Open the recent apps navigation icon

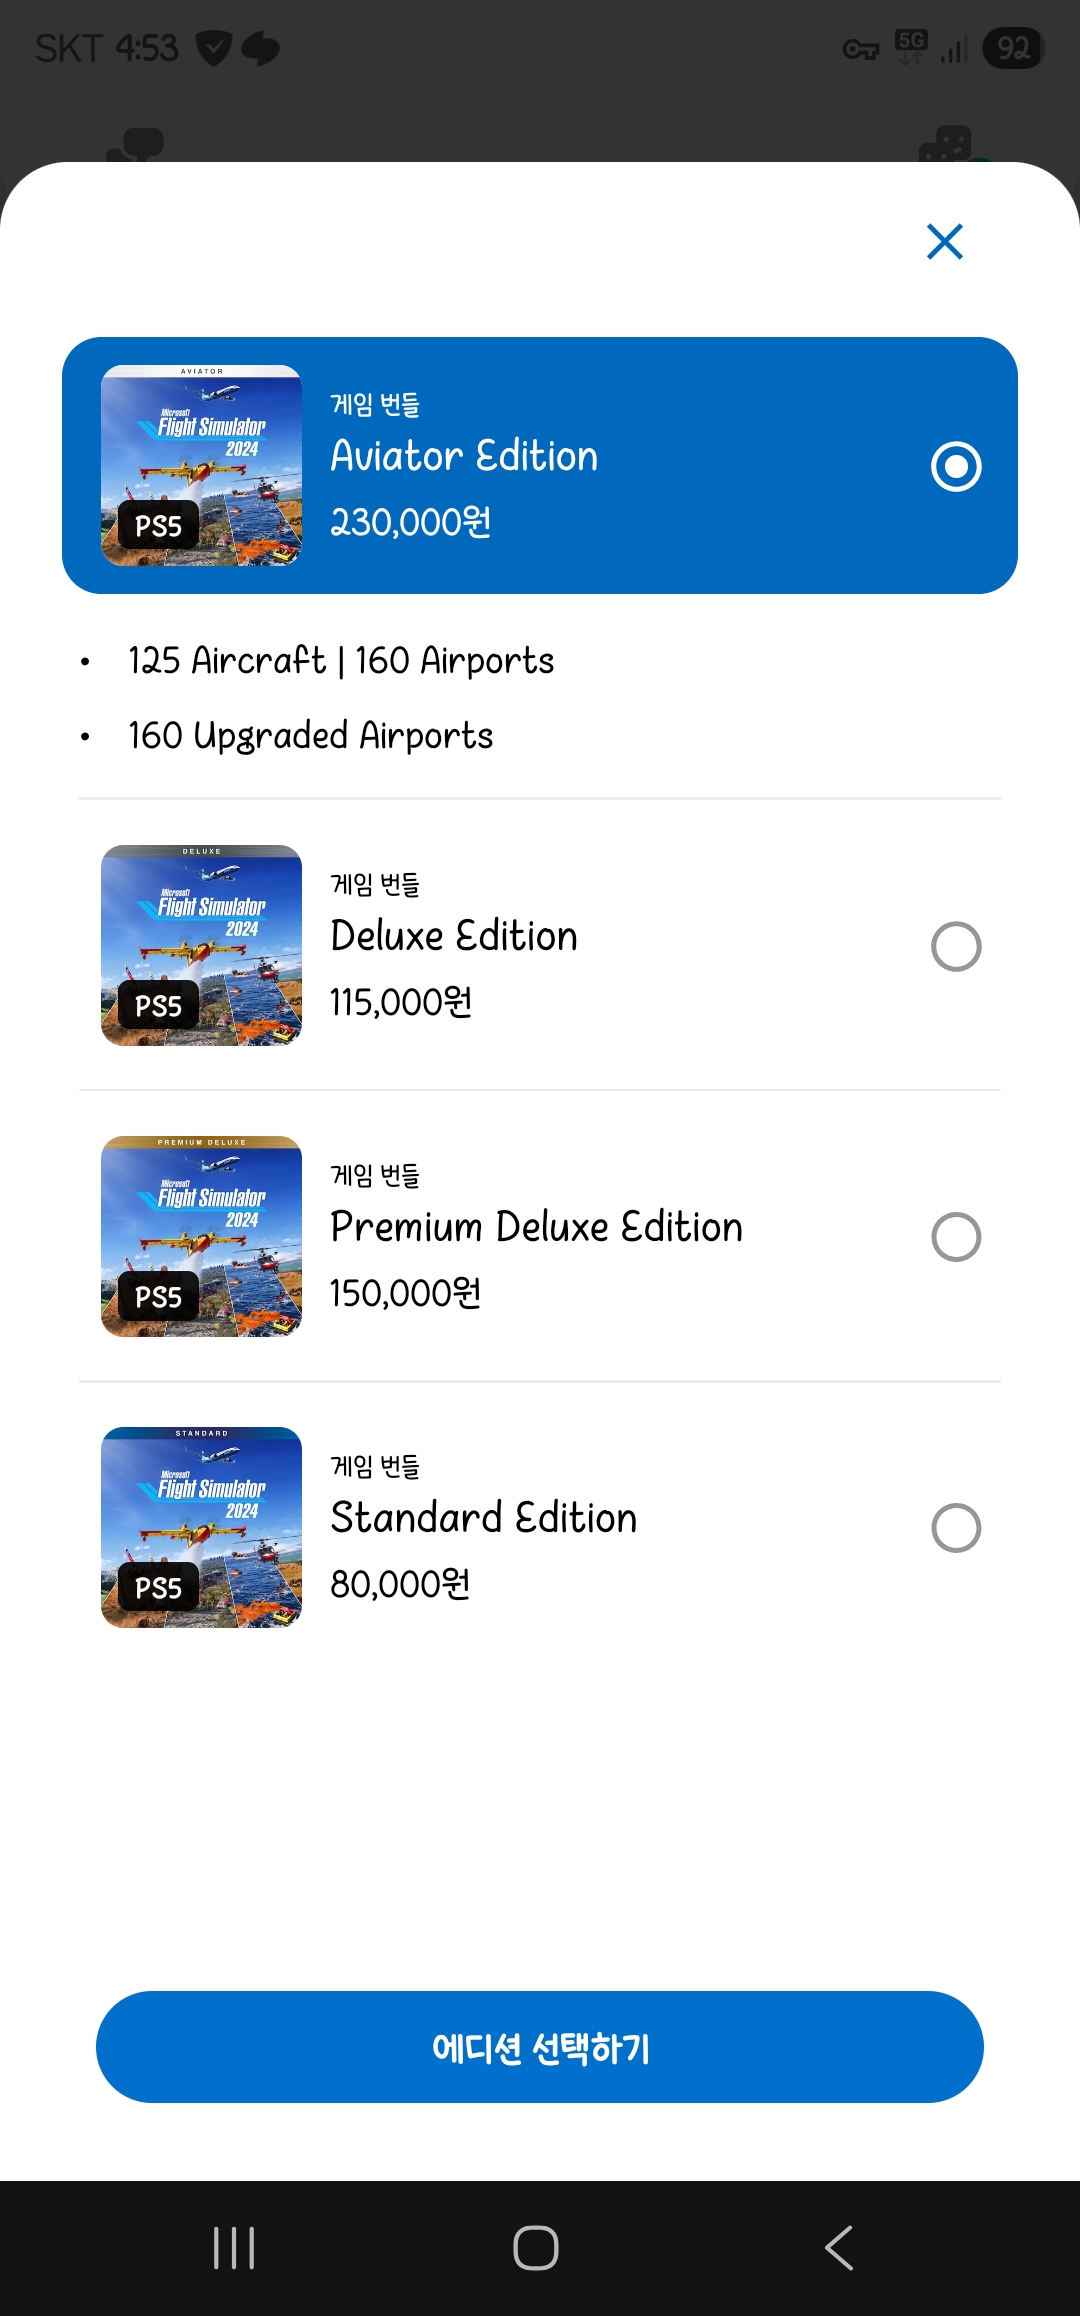234,2248
